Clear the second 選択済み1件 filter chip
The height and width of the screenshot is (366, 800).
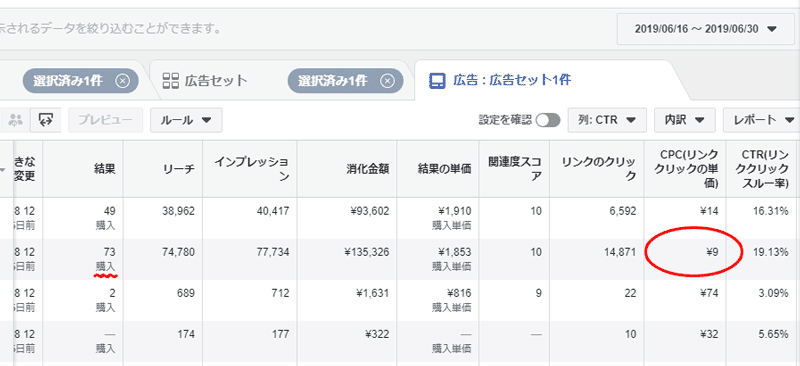[x=387, y=81]
